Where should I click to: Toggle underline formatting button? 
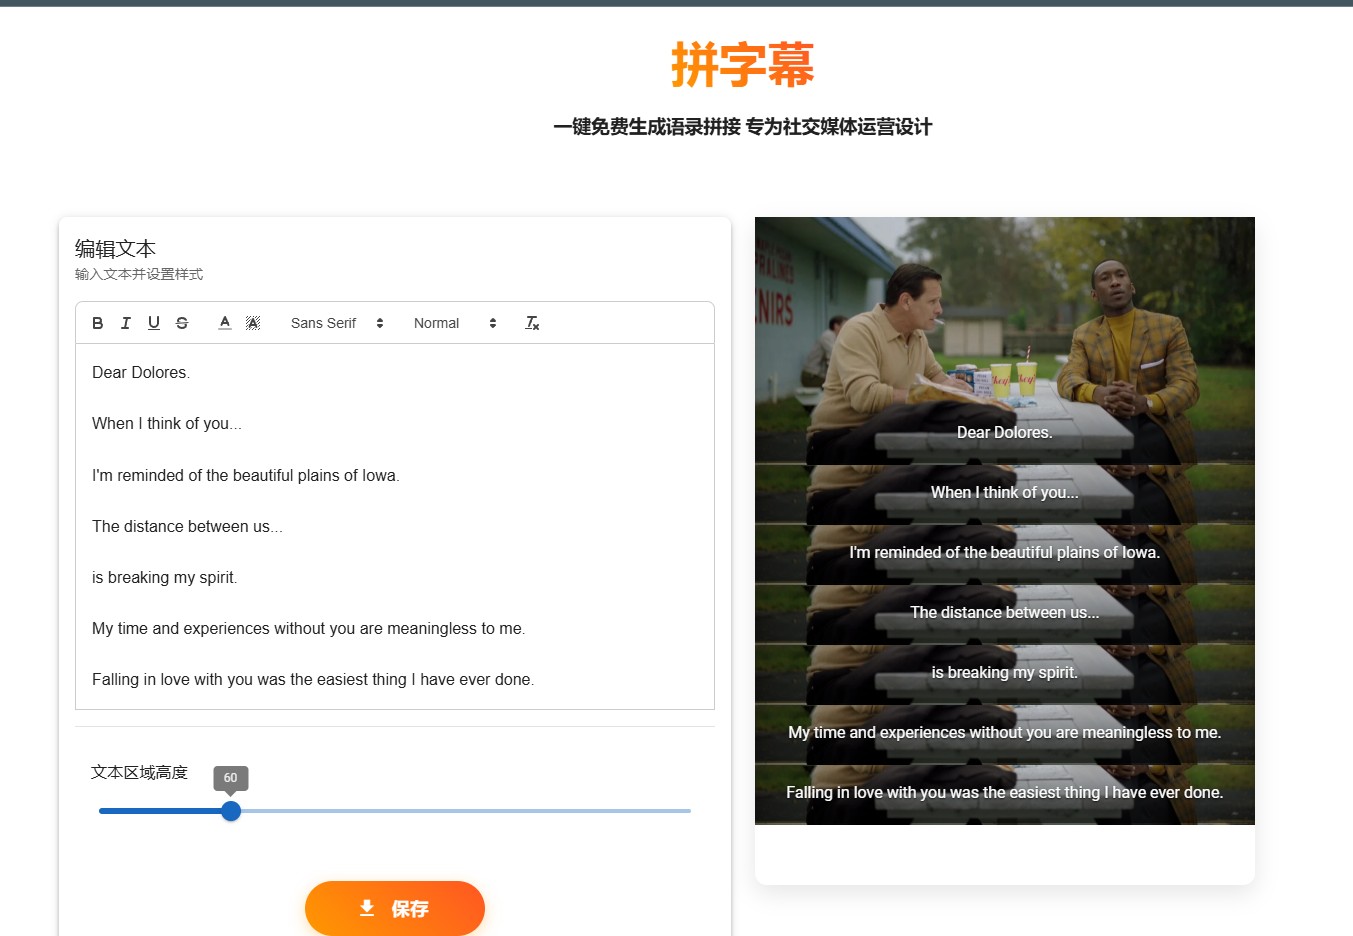point(153,323)
